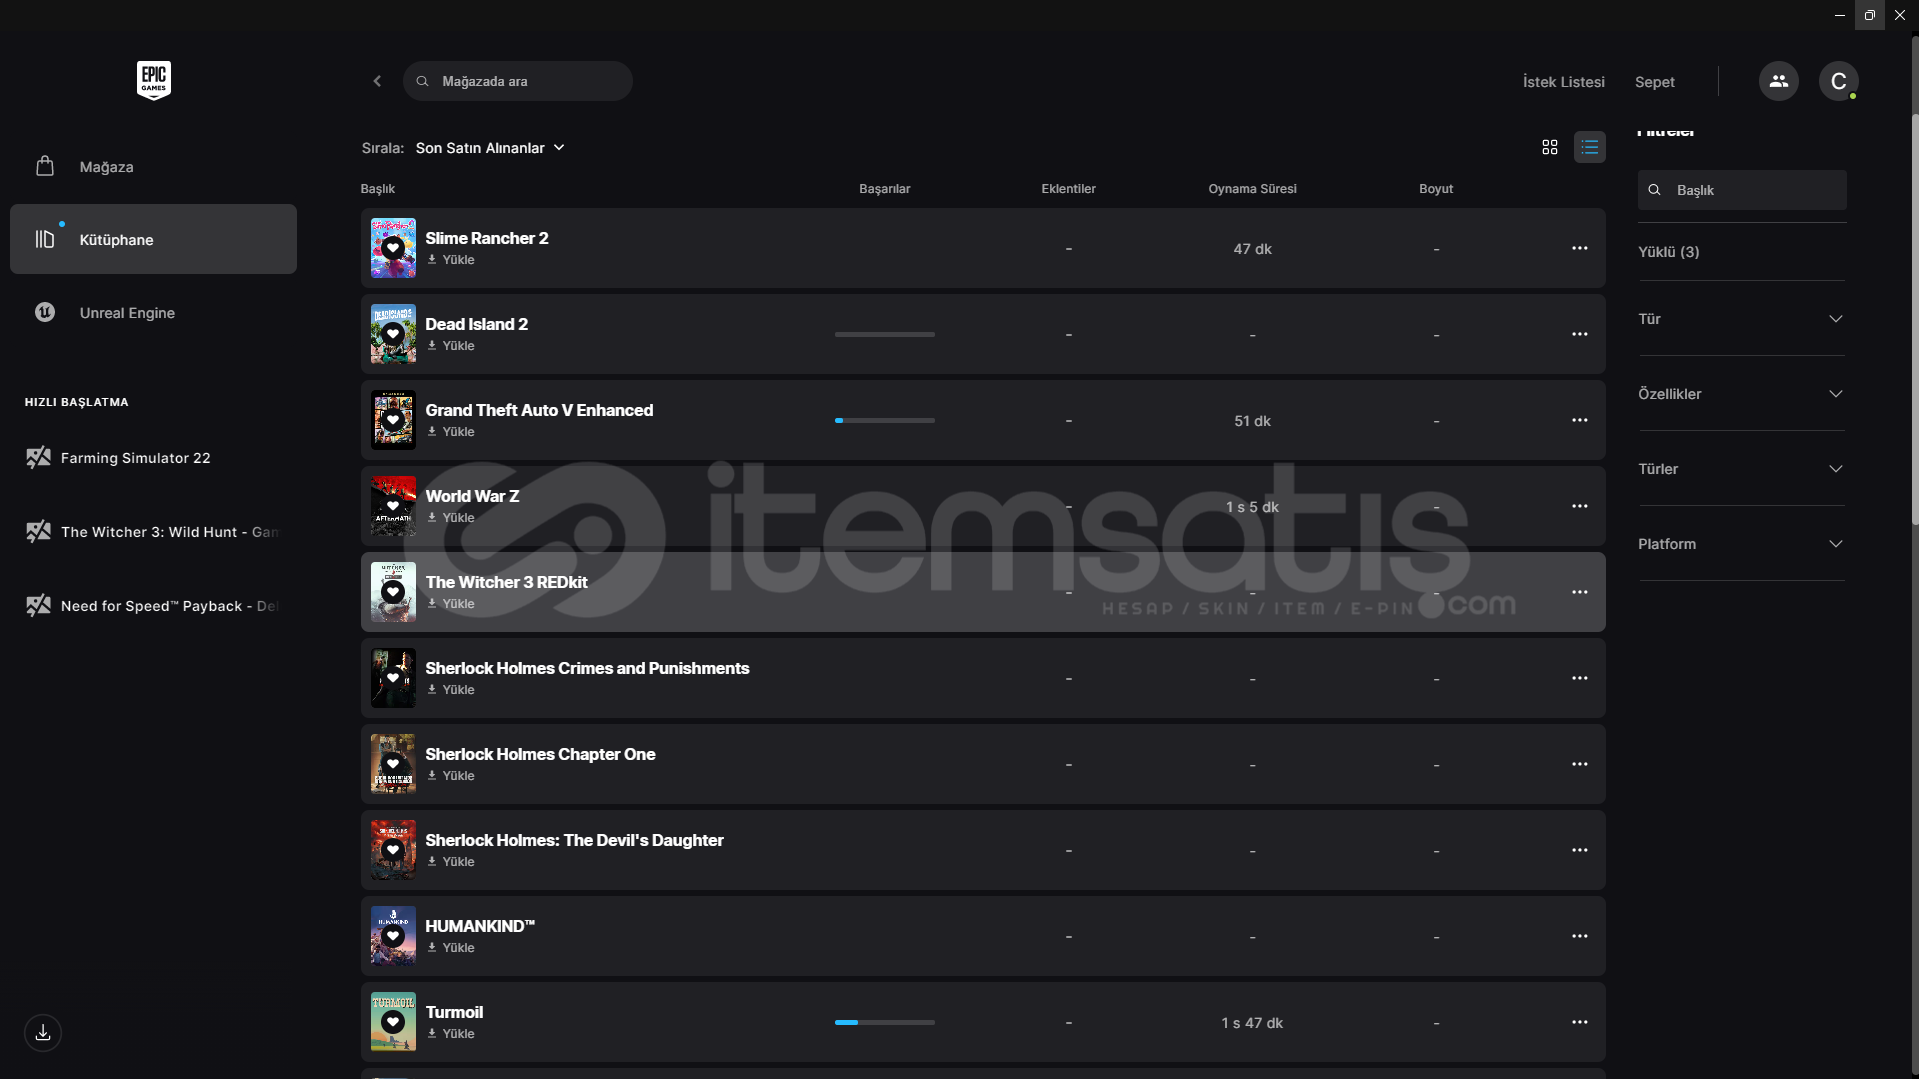Viewport: 1919px width, 1079px height.
Task: Click the Boyut column header
Action: click(x=1436, y=189)
